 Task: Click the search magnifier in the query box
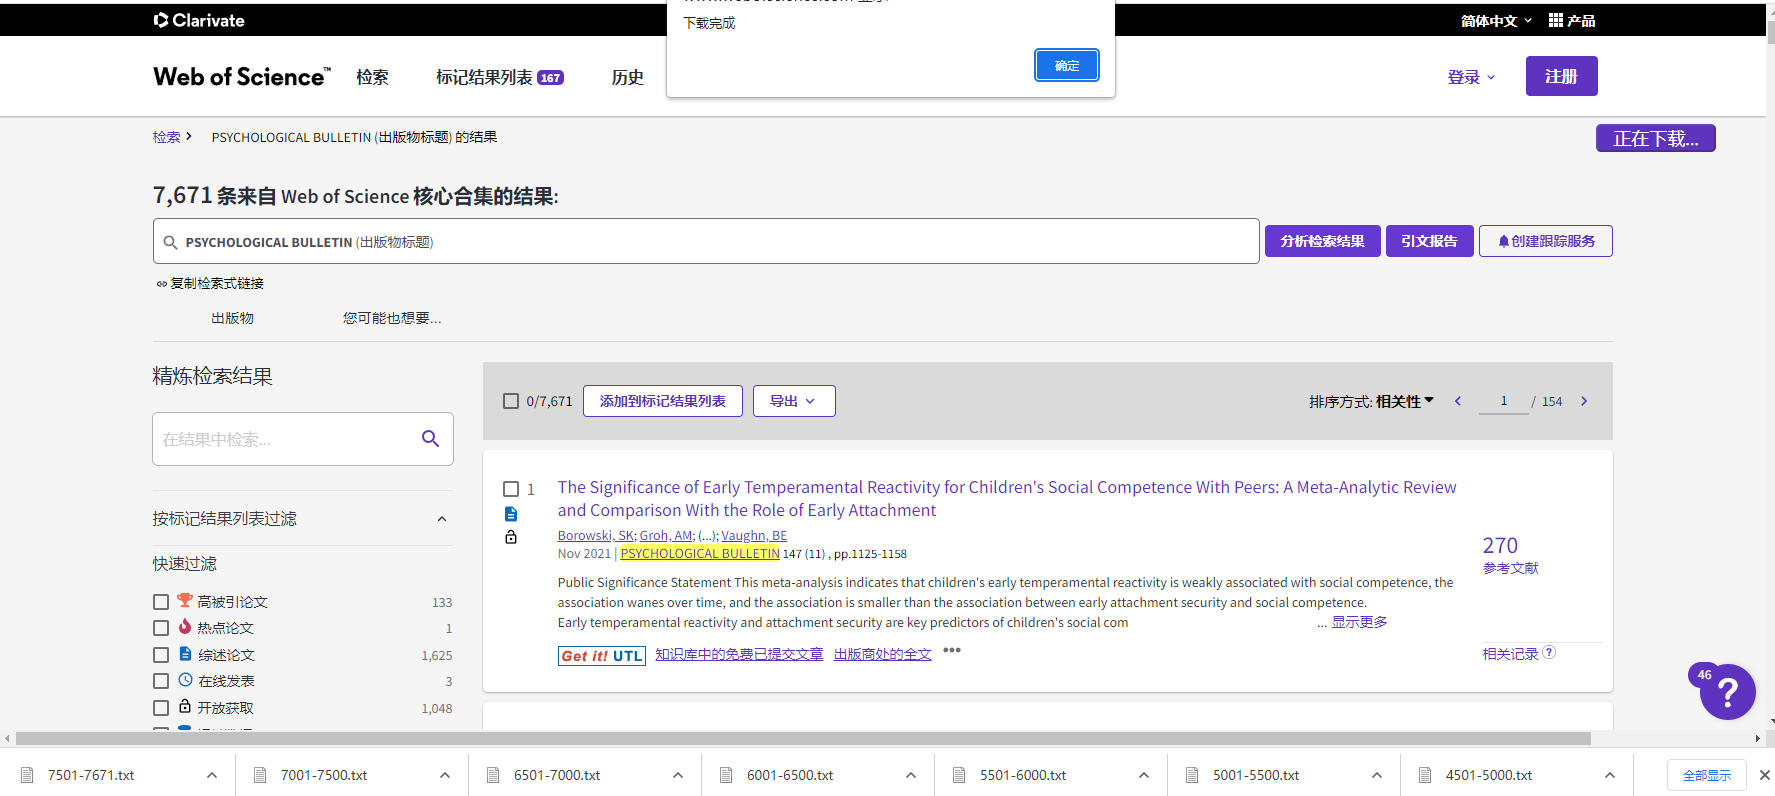170,242
